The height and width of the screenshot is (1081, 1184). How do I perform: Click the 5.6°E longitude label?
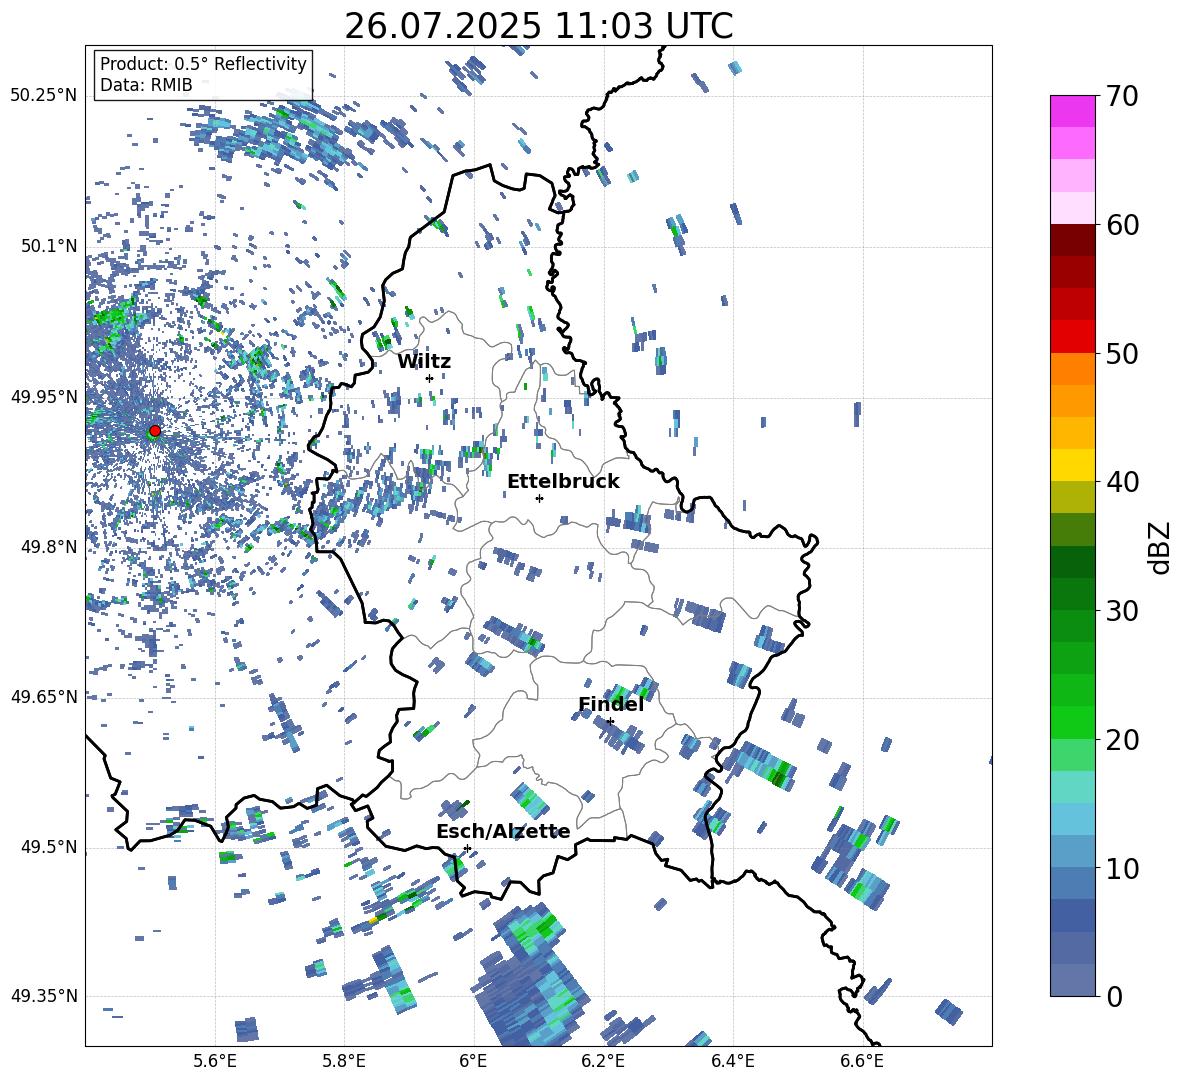(215, 1061)
